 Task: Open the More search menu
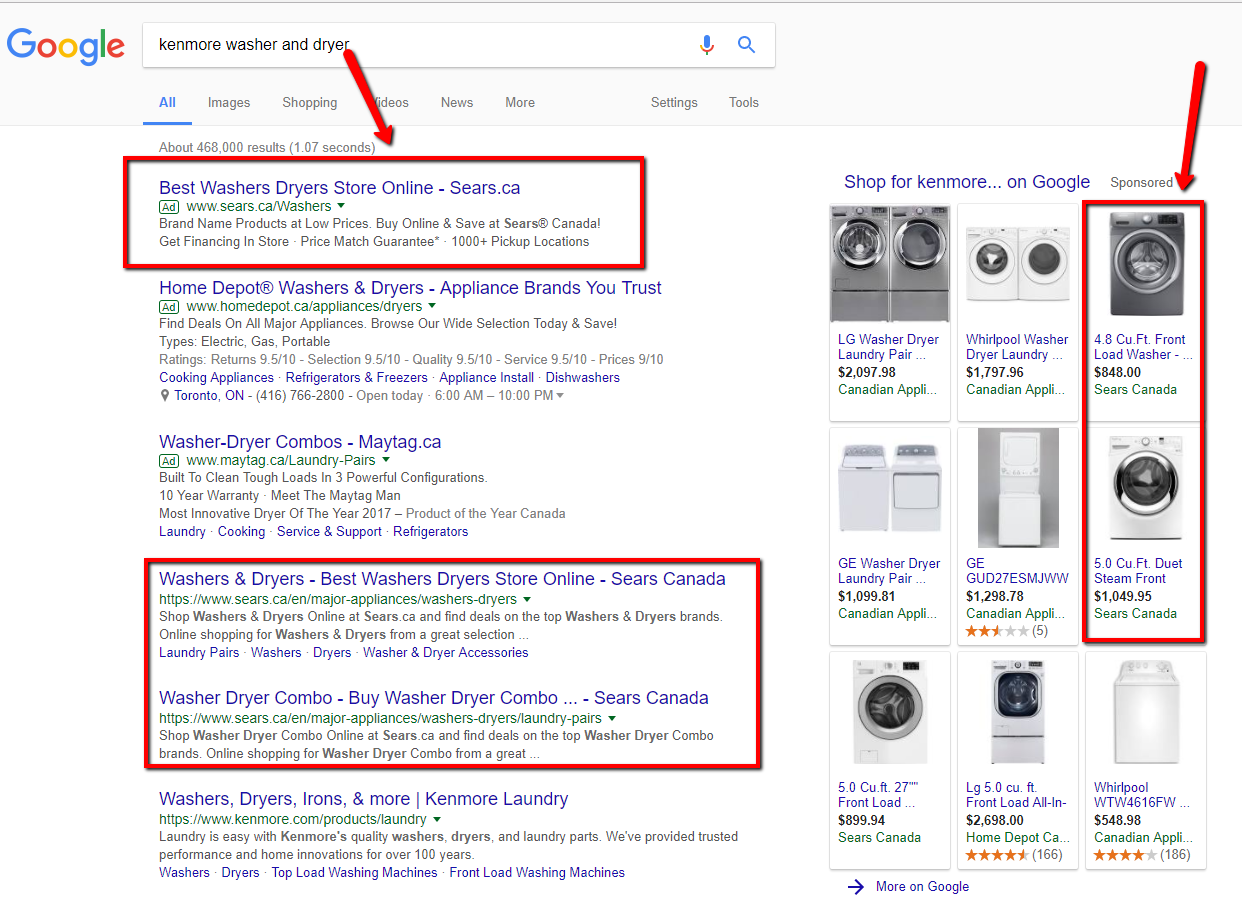tap(520, 103)
